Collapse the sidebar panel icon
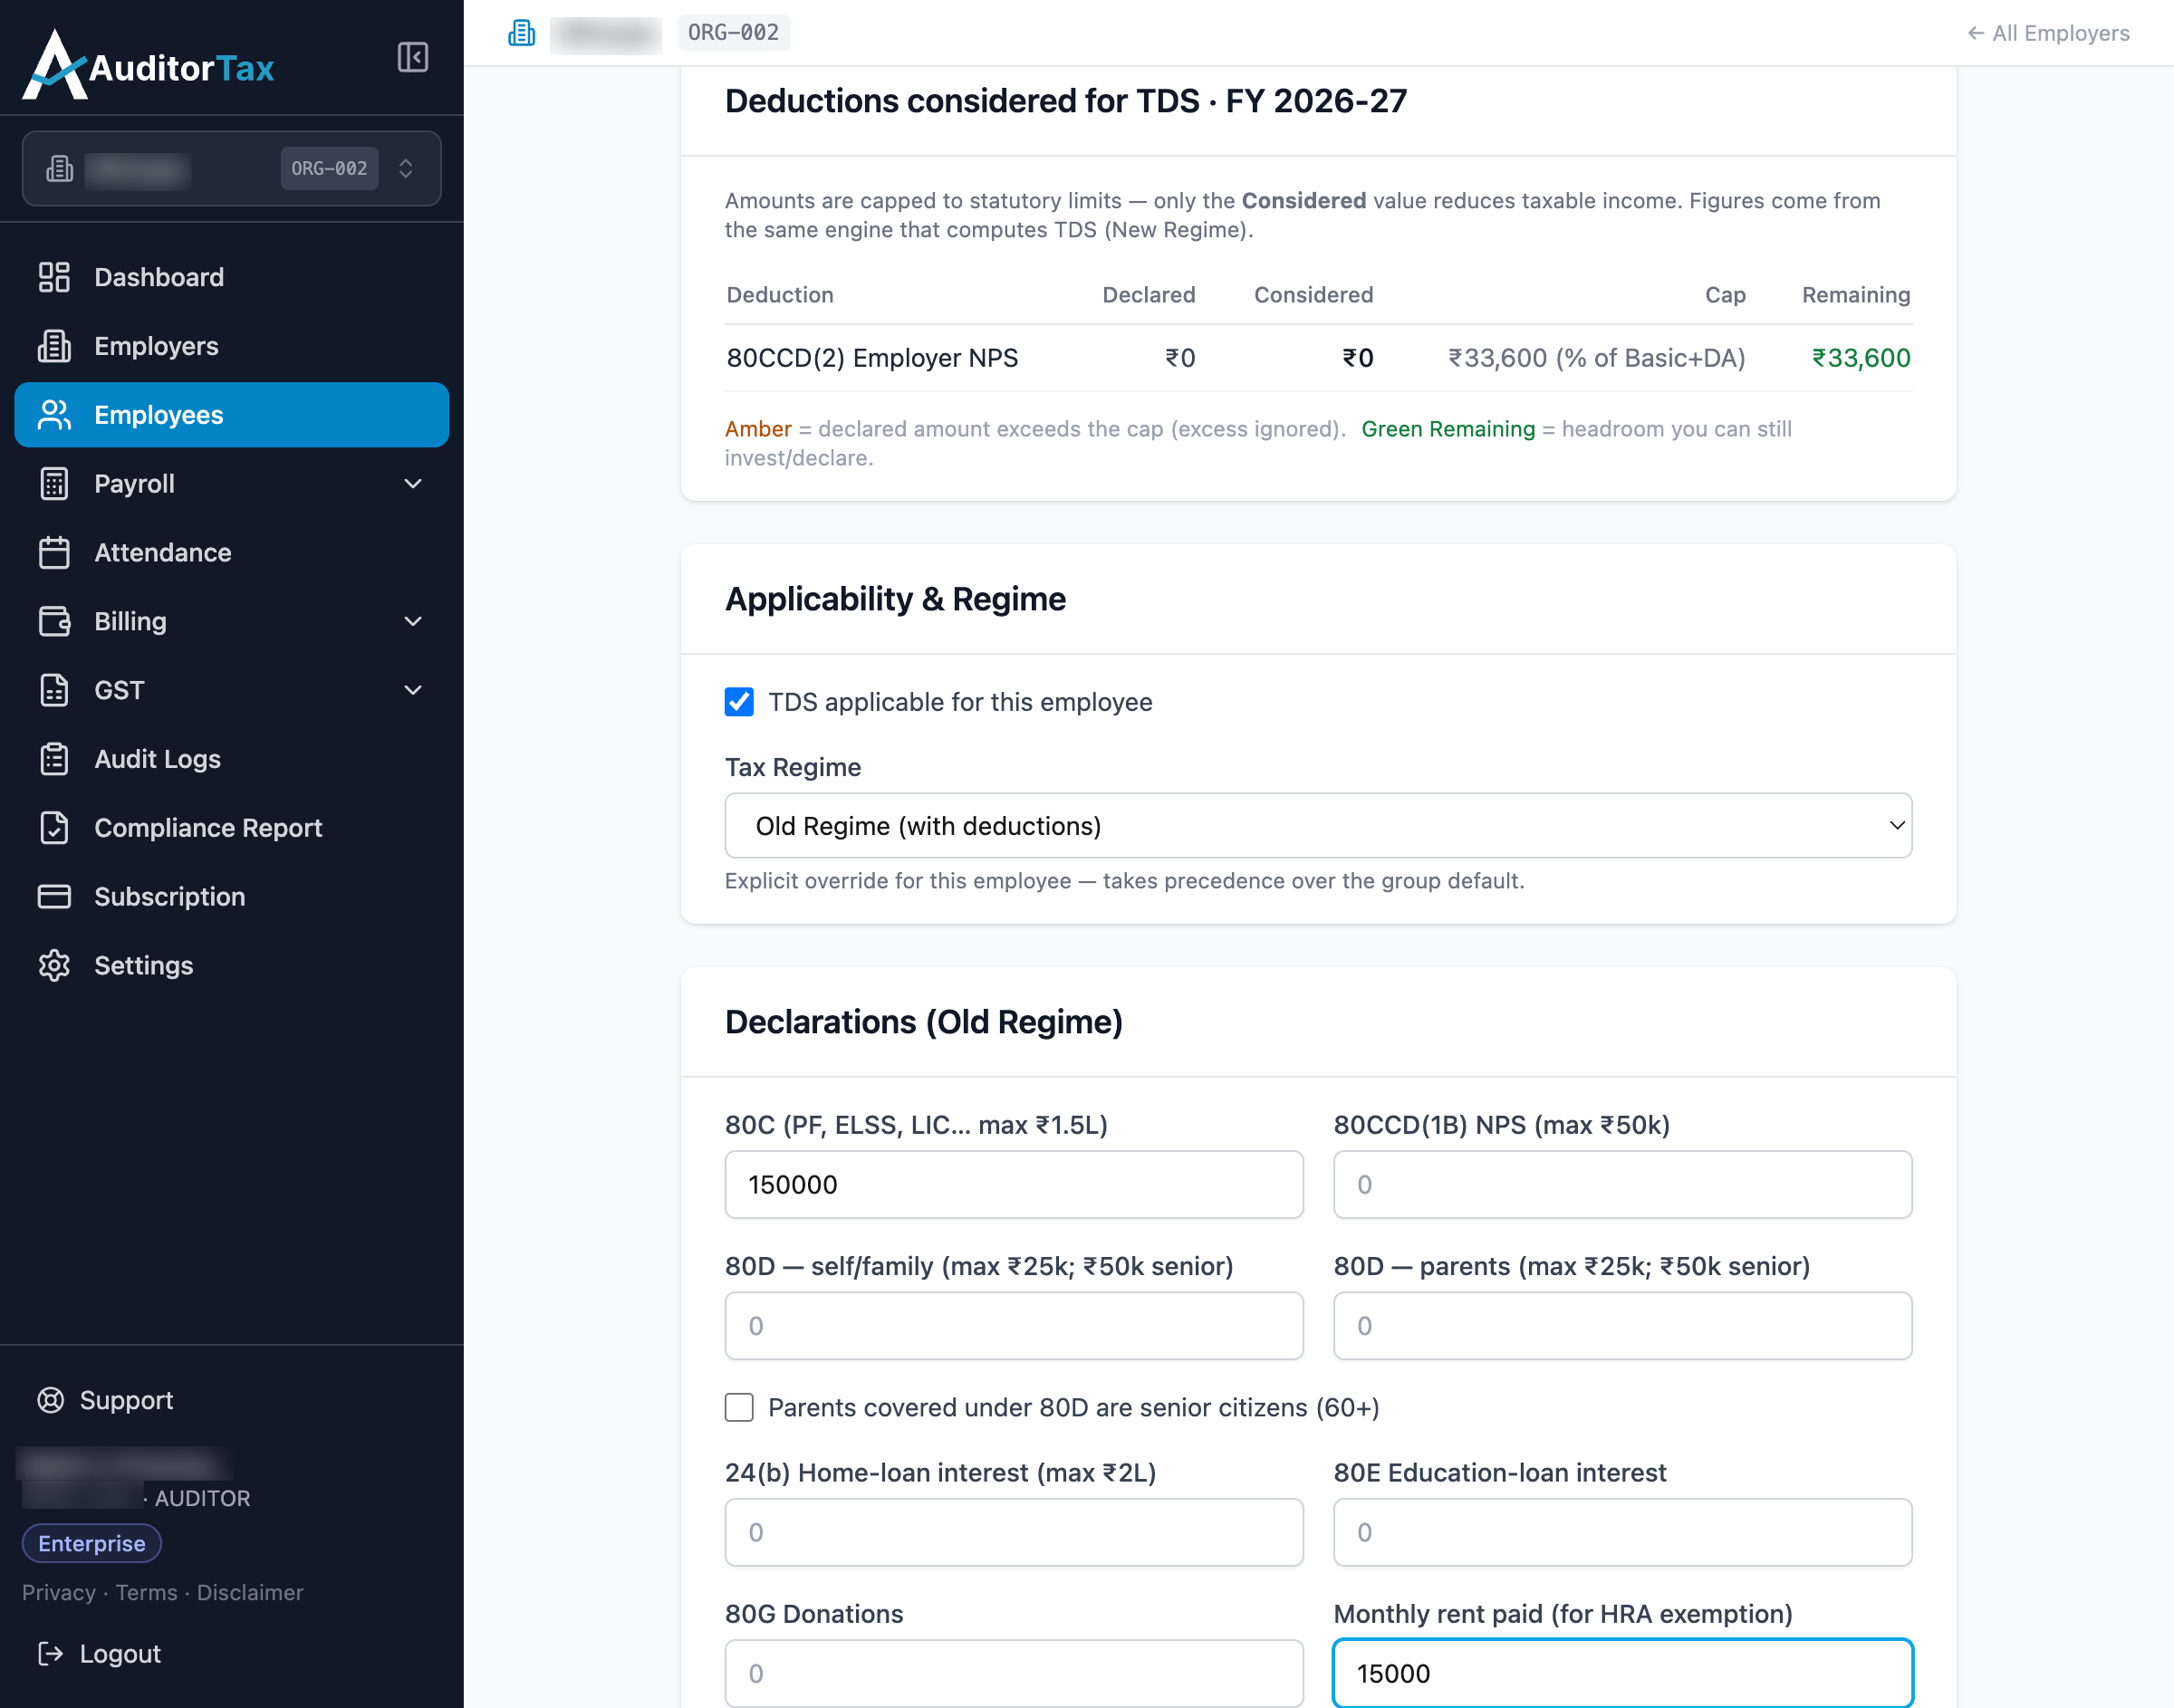Screen dimensions: 2174x1708 pyautogui.click(x=412, y=57)
